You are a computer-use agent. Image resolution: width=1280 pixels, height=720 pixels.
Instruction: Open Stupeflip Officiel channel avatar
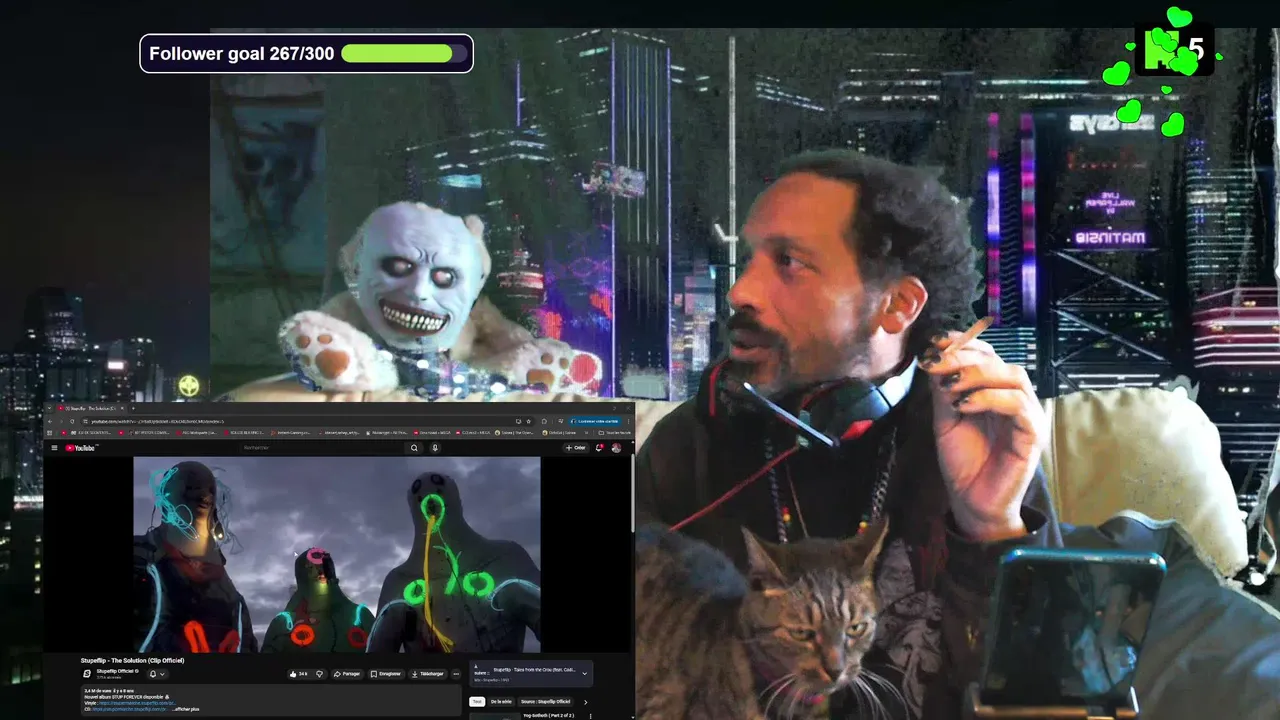click(87, 674)
